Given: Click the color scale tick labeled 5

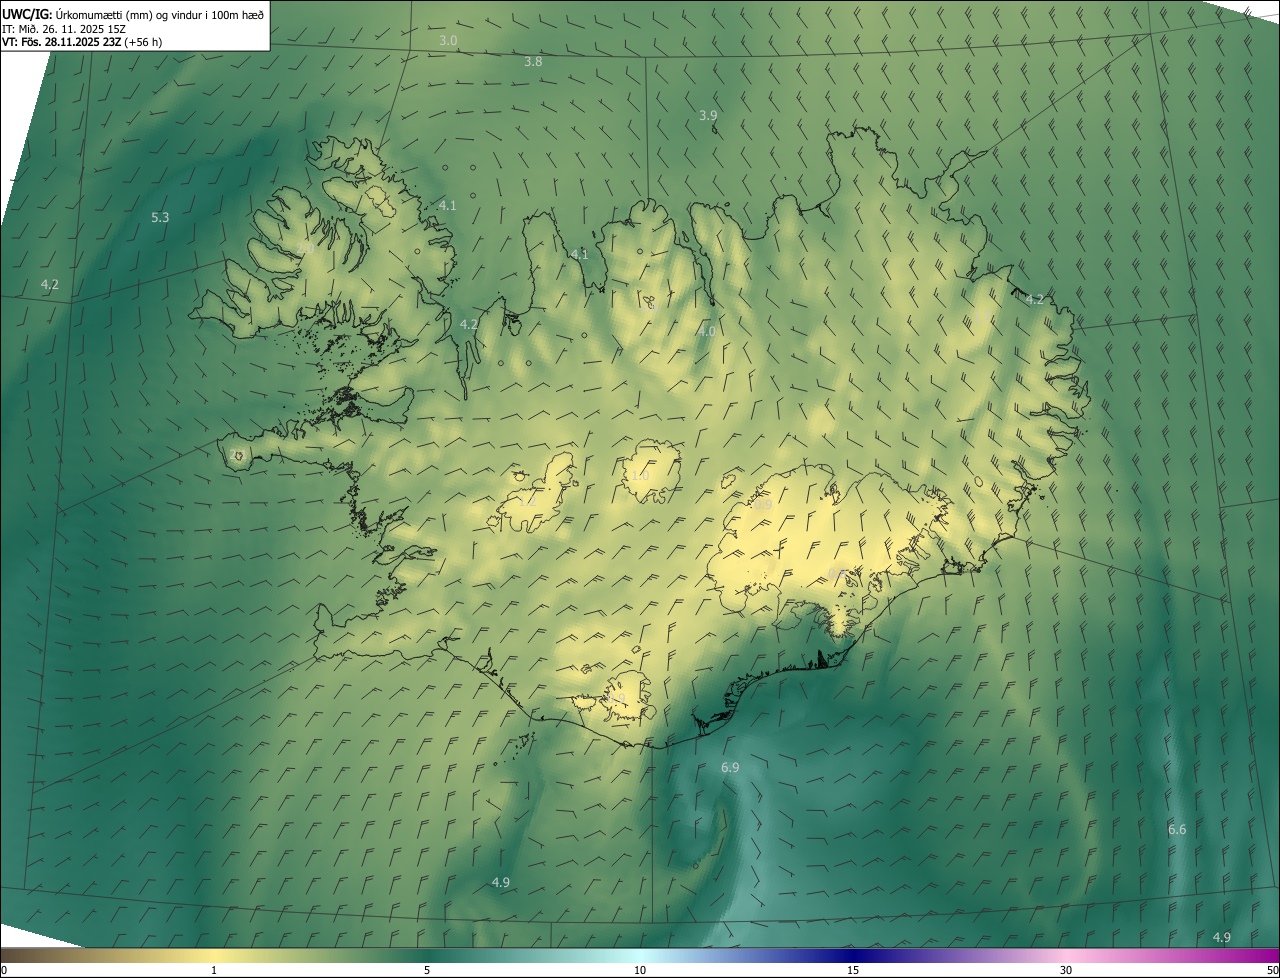Looking at the screenshot, I should click(x=427, y=970).
